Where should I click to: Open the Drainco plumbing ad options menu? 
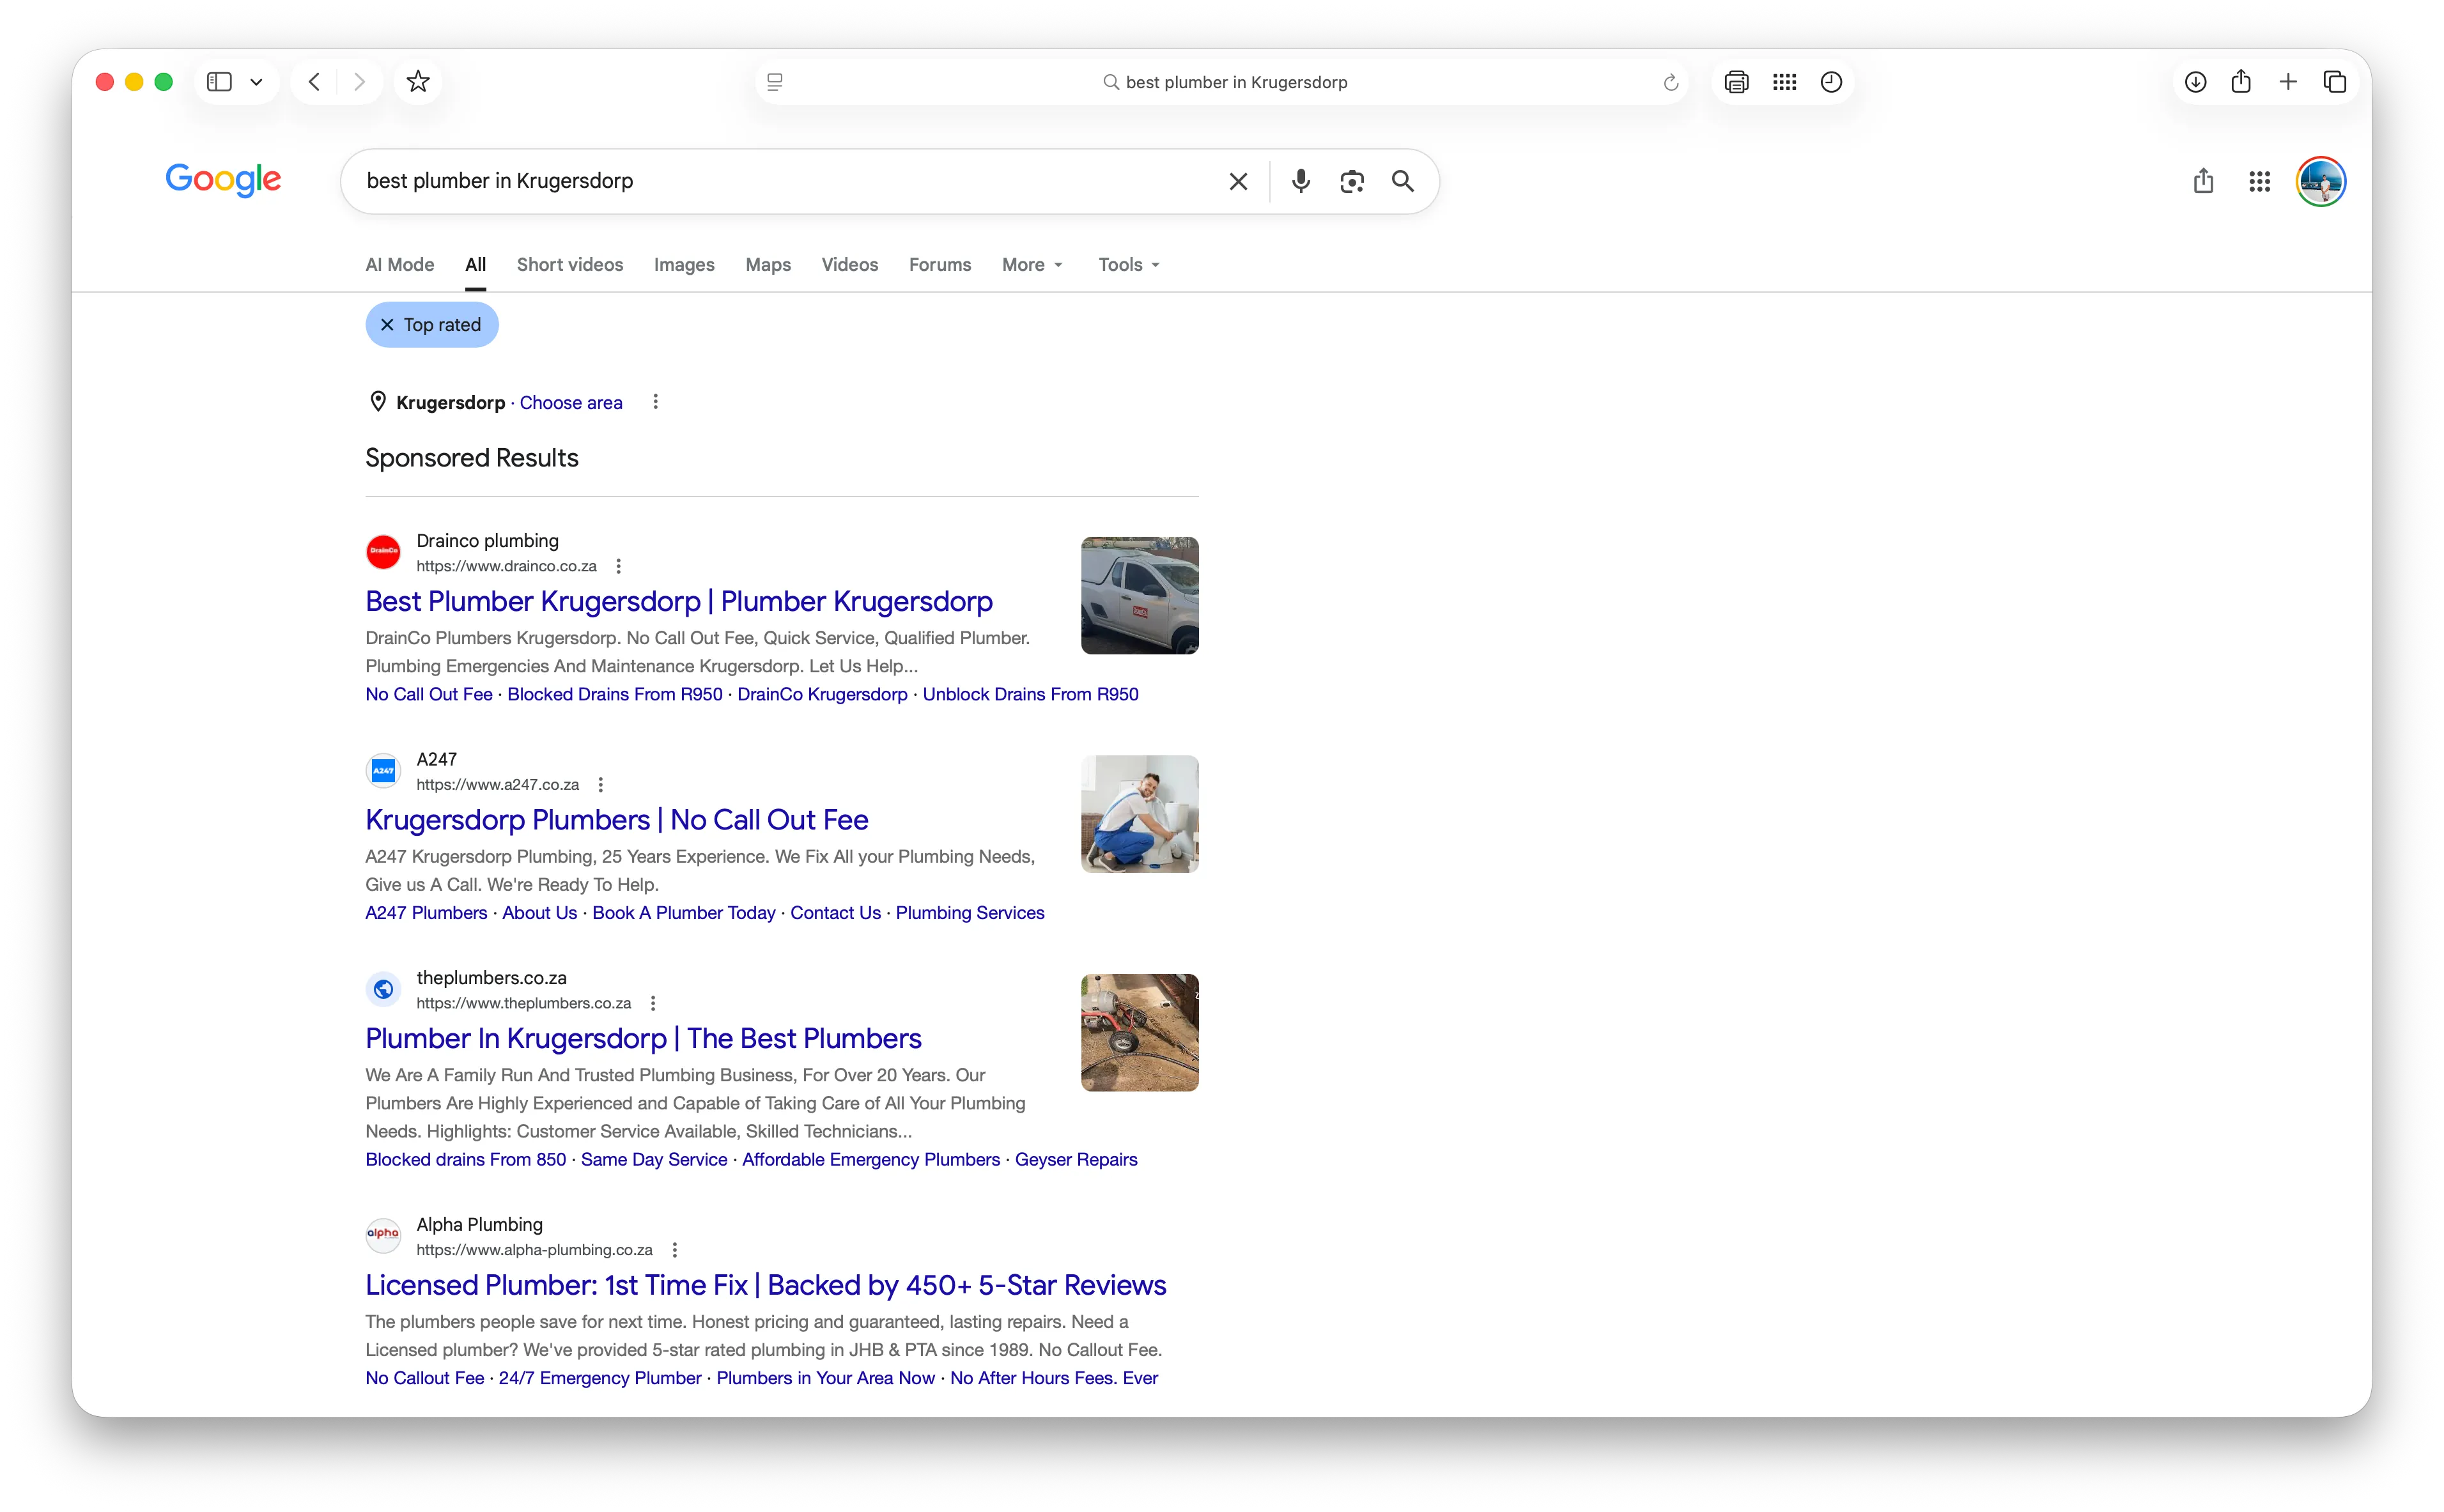pyautogui.click(x=619, y=566)
